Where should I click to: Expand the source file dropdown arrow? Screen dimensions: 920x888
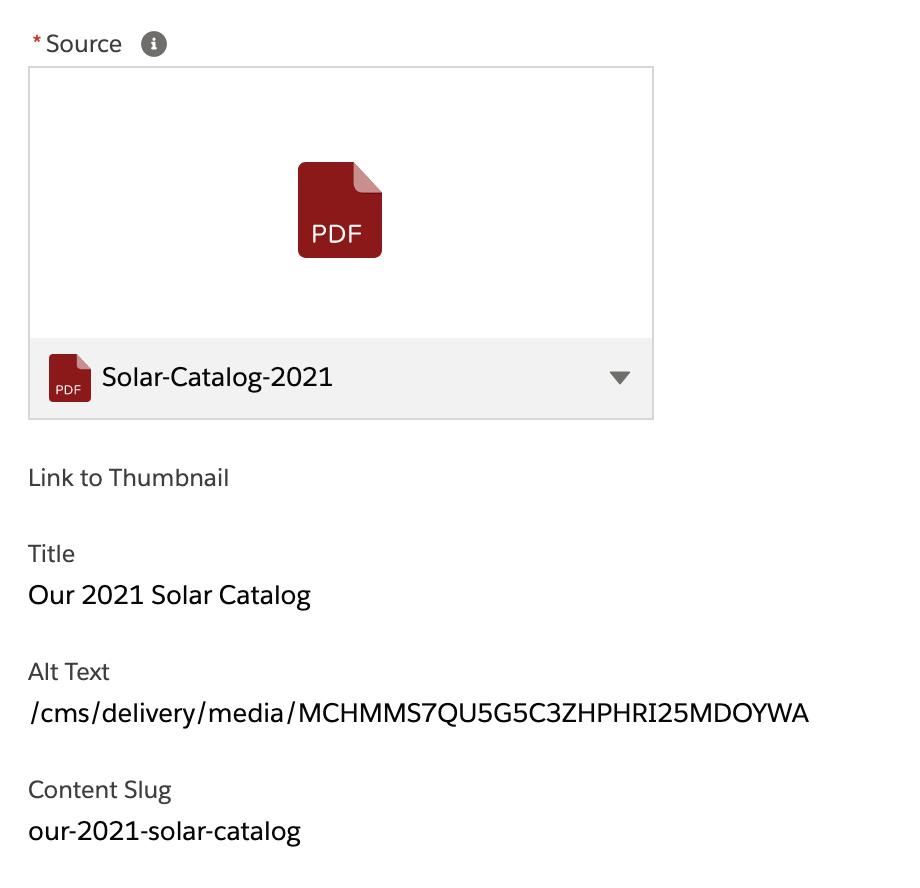click(620, 378)
